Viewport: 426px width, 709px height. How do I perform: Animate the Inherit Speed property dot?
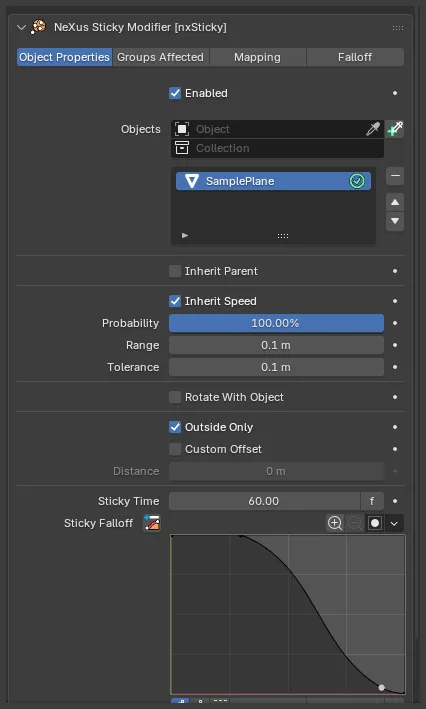point(395,301)
